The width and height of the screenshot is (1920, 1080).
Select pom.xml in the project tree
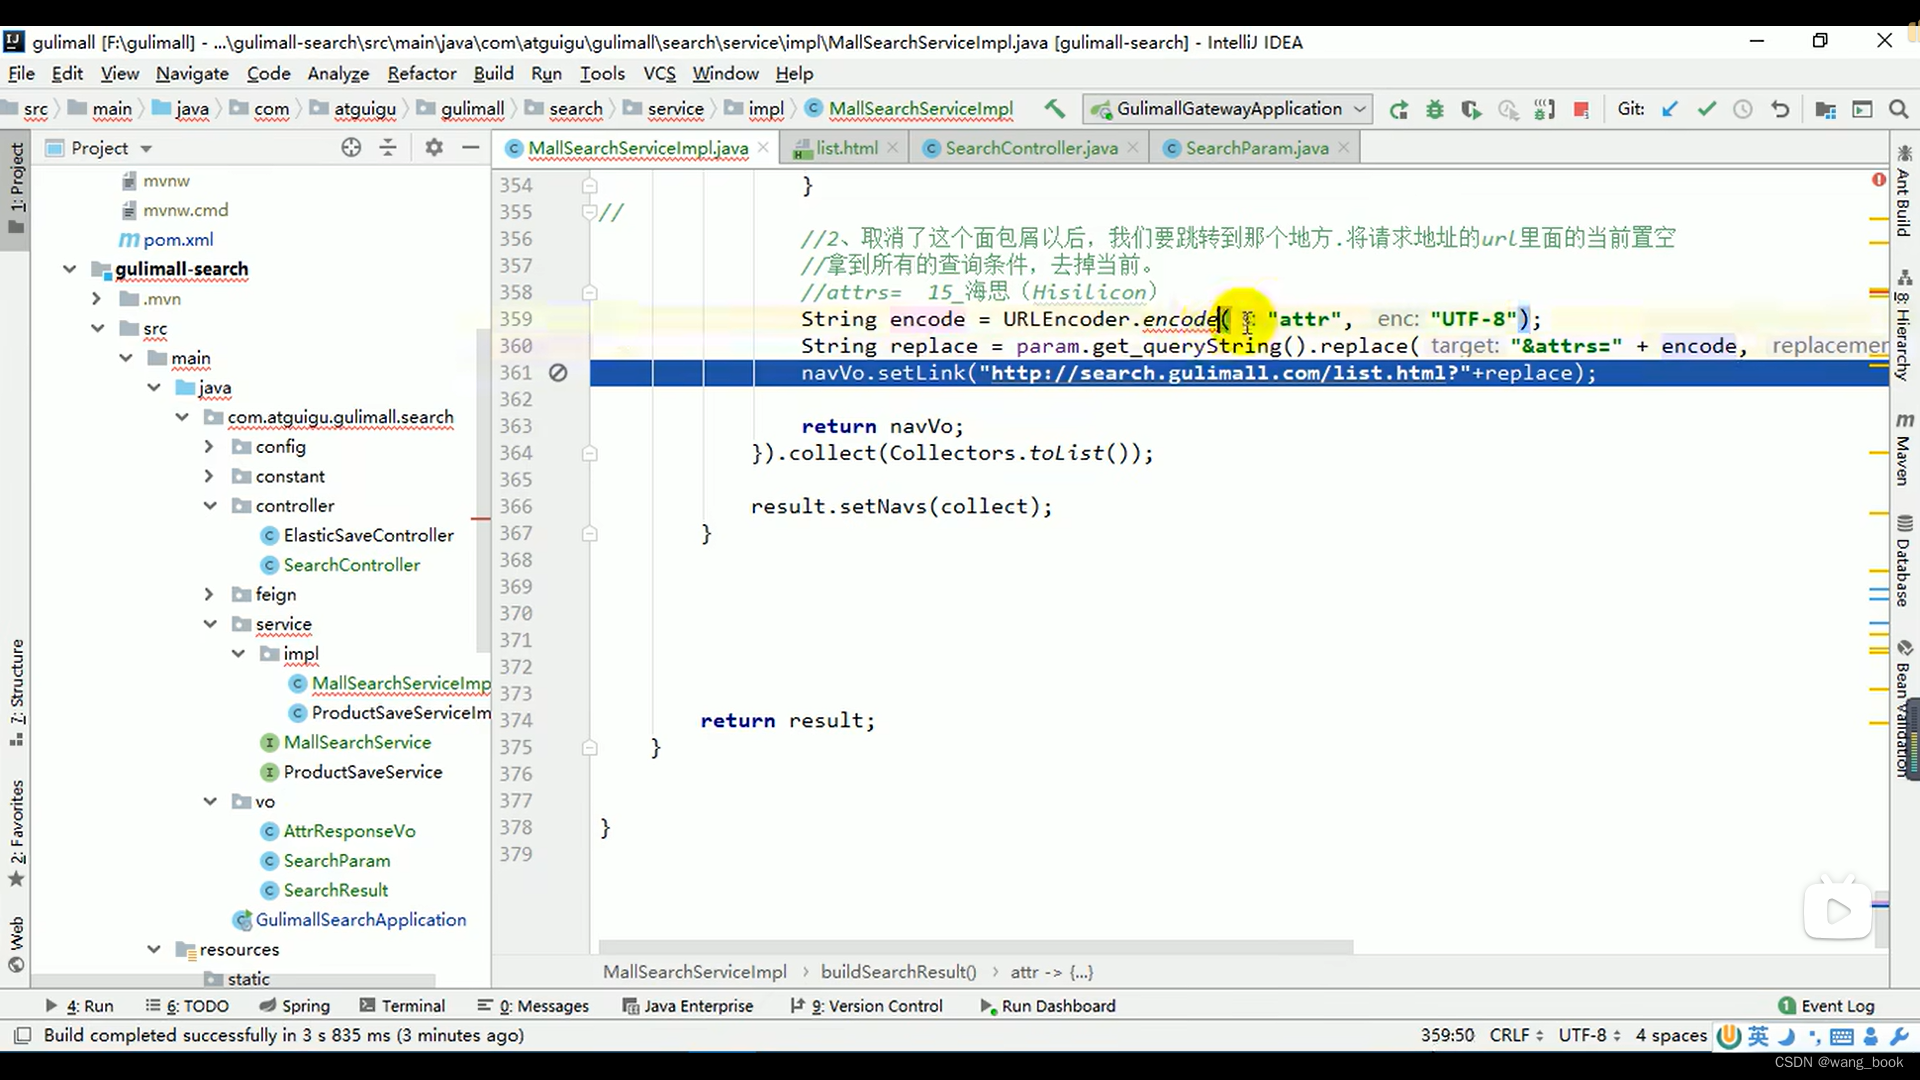click(x=178, y=240)
